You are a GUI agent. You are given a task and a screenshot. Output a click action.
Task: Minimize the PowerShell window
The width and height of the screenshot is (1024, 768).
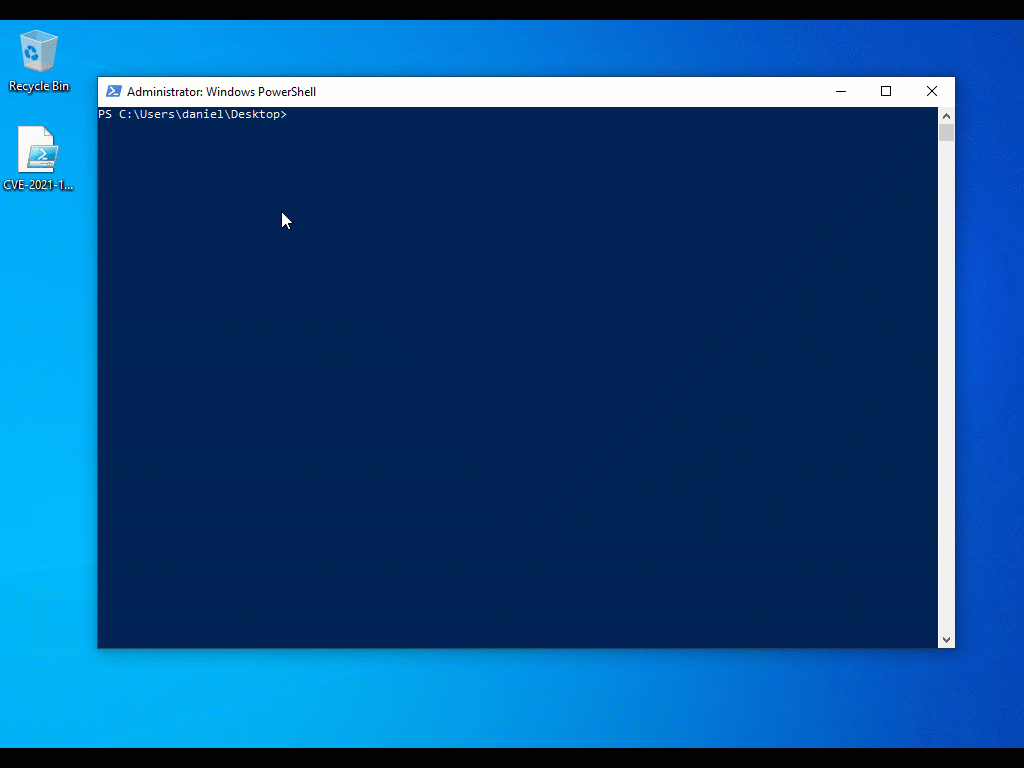pos(841,91)
